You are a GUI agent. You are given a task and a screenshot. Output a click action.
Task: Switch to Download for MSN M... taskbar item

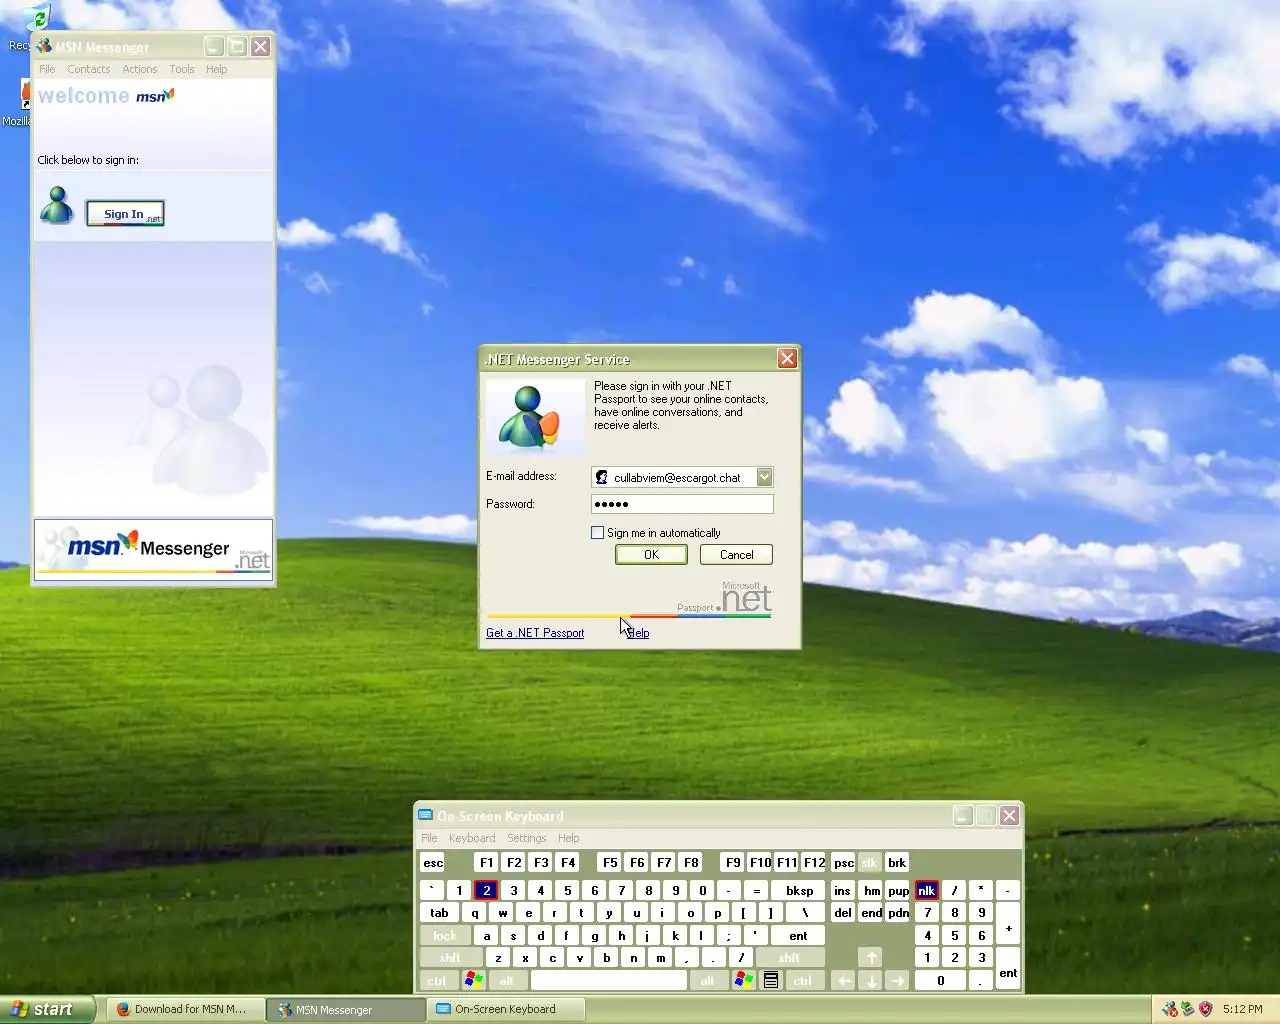[187, 1009]
